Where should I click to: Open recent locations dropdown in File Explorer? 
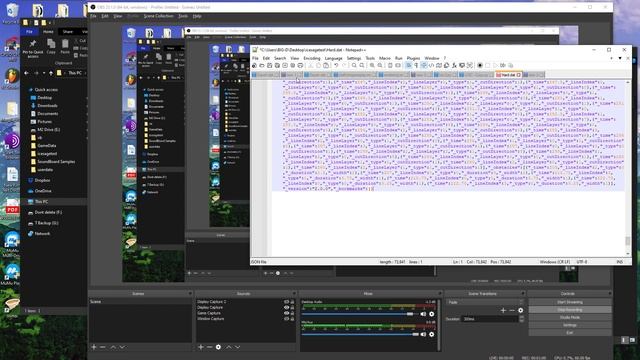(44, 73)
